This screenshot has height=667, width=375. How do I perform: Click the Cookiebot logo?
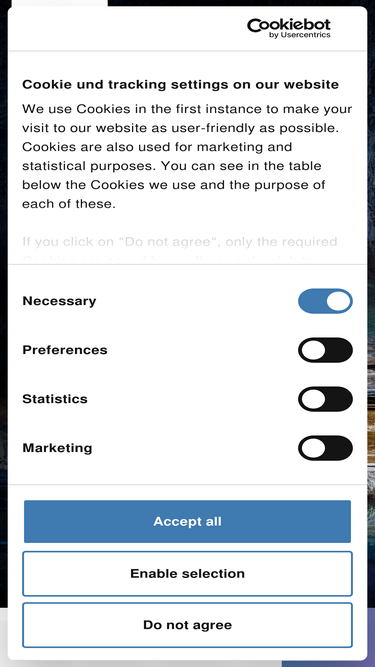click(x=289, y=28)
